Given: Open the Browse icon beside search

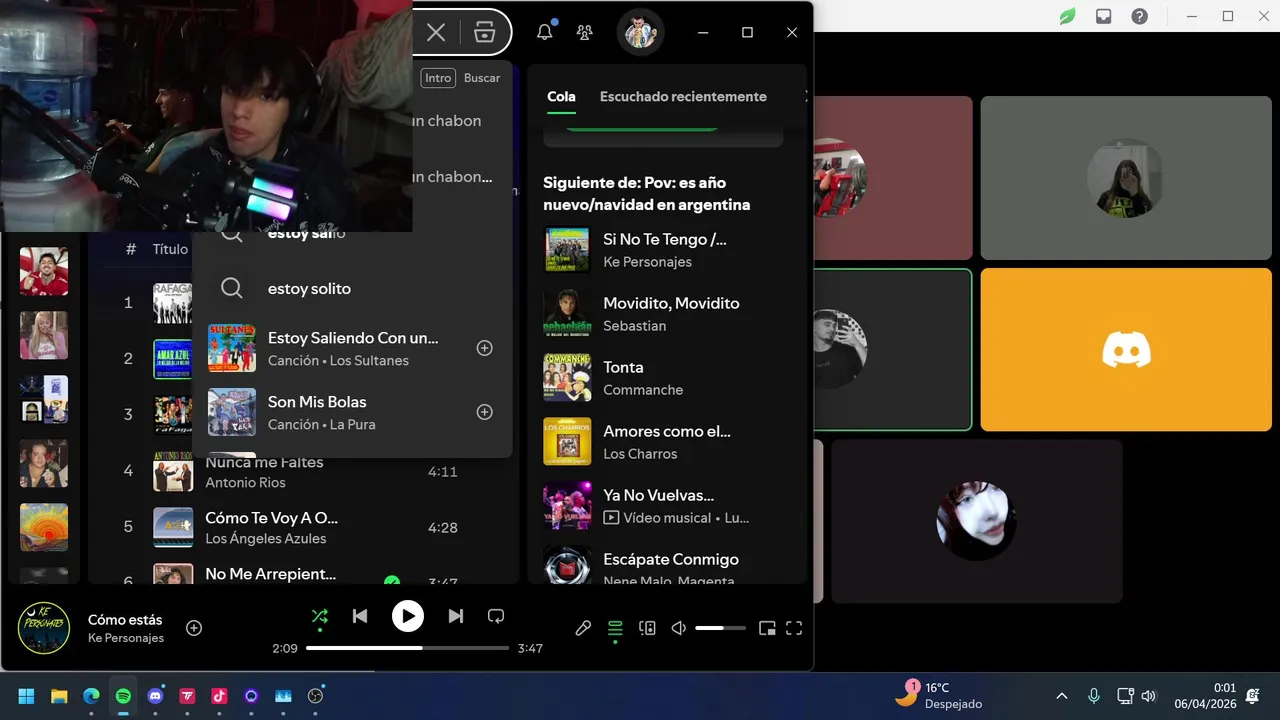Looking at the screenshot, I should tap(485, 32).
